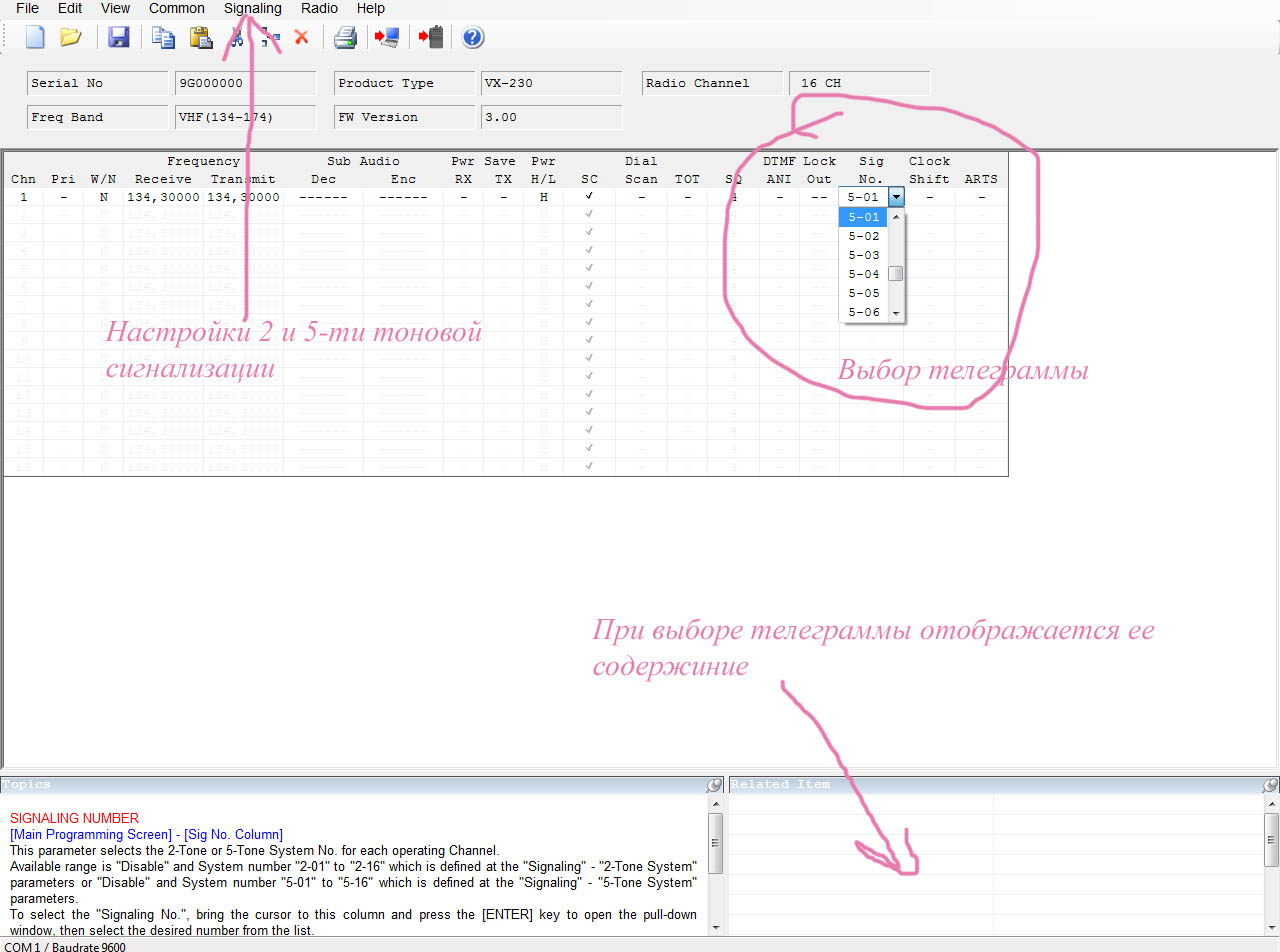1280x952 pixels.
Task: Click the SIGNALING NUMBER heading text
Action: click(x=74, y=818)
